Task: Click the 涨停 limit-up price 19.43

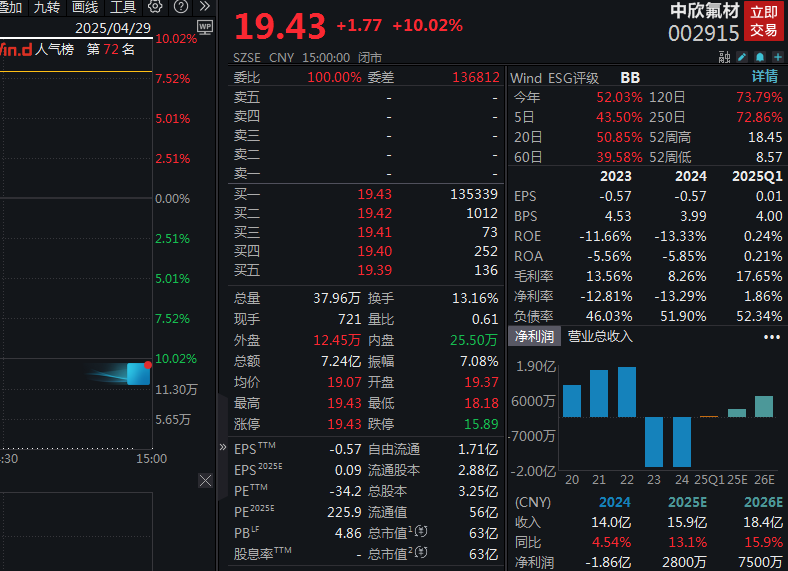Action: click(344, 424)
